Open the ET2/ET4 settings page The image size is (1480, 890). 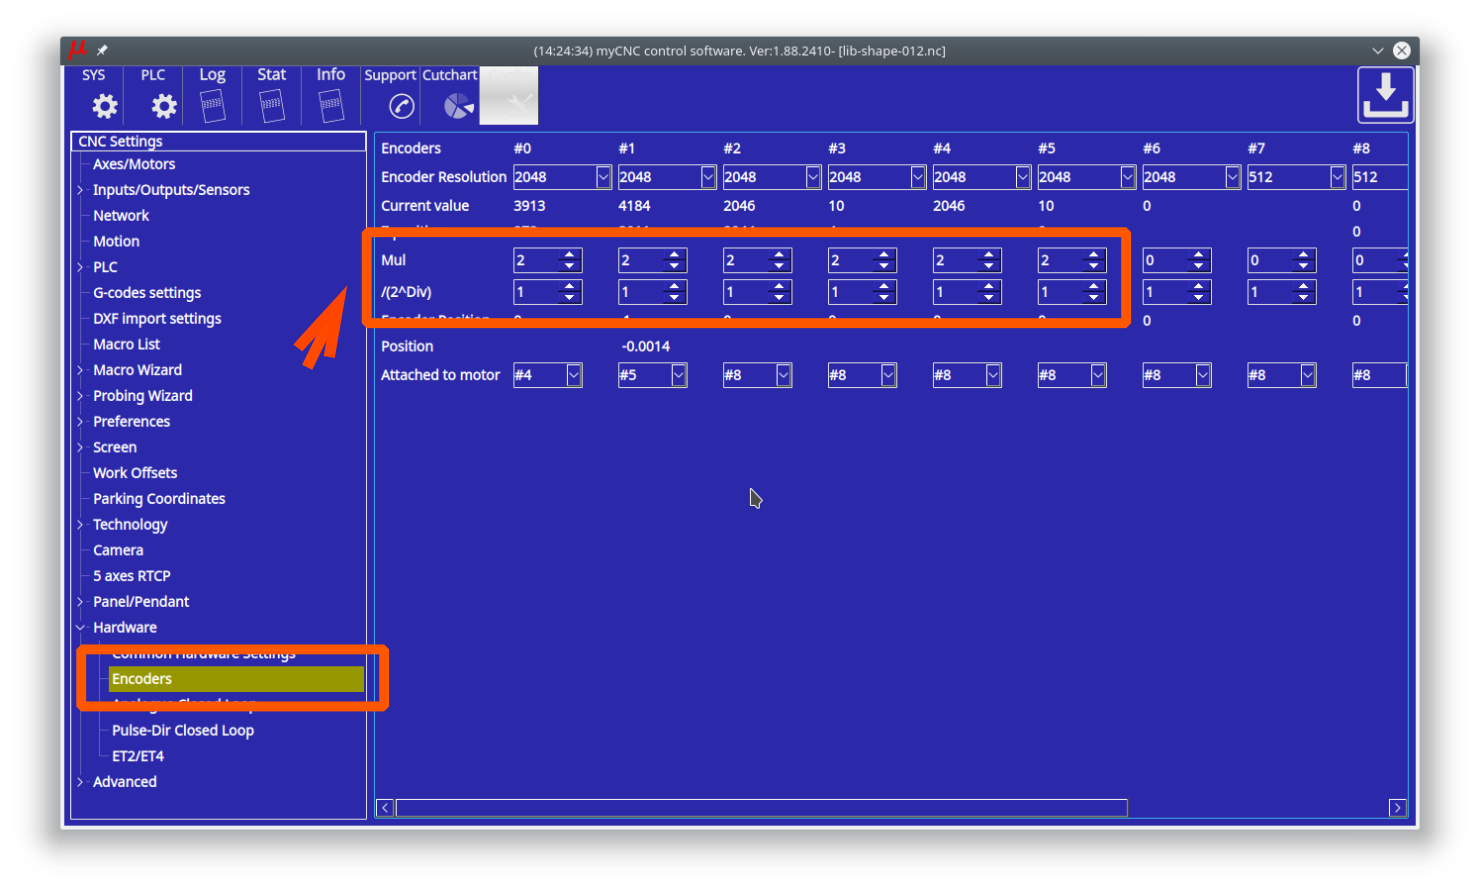pyautogui.click(x=138, y=756)
